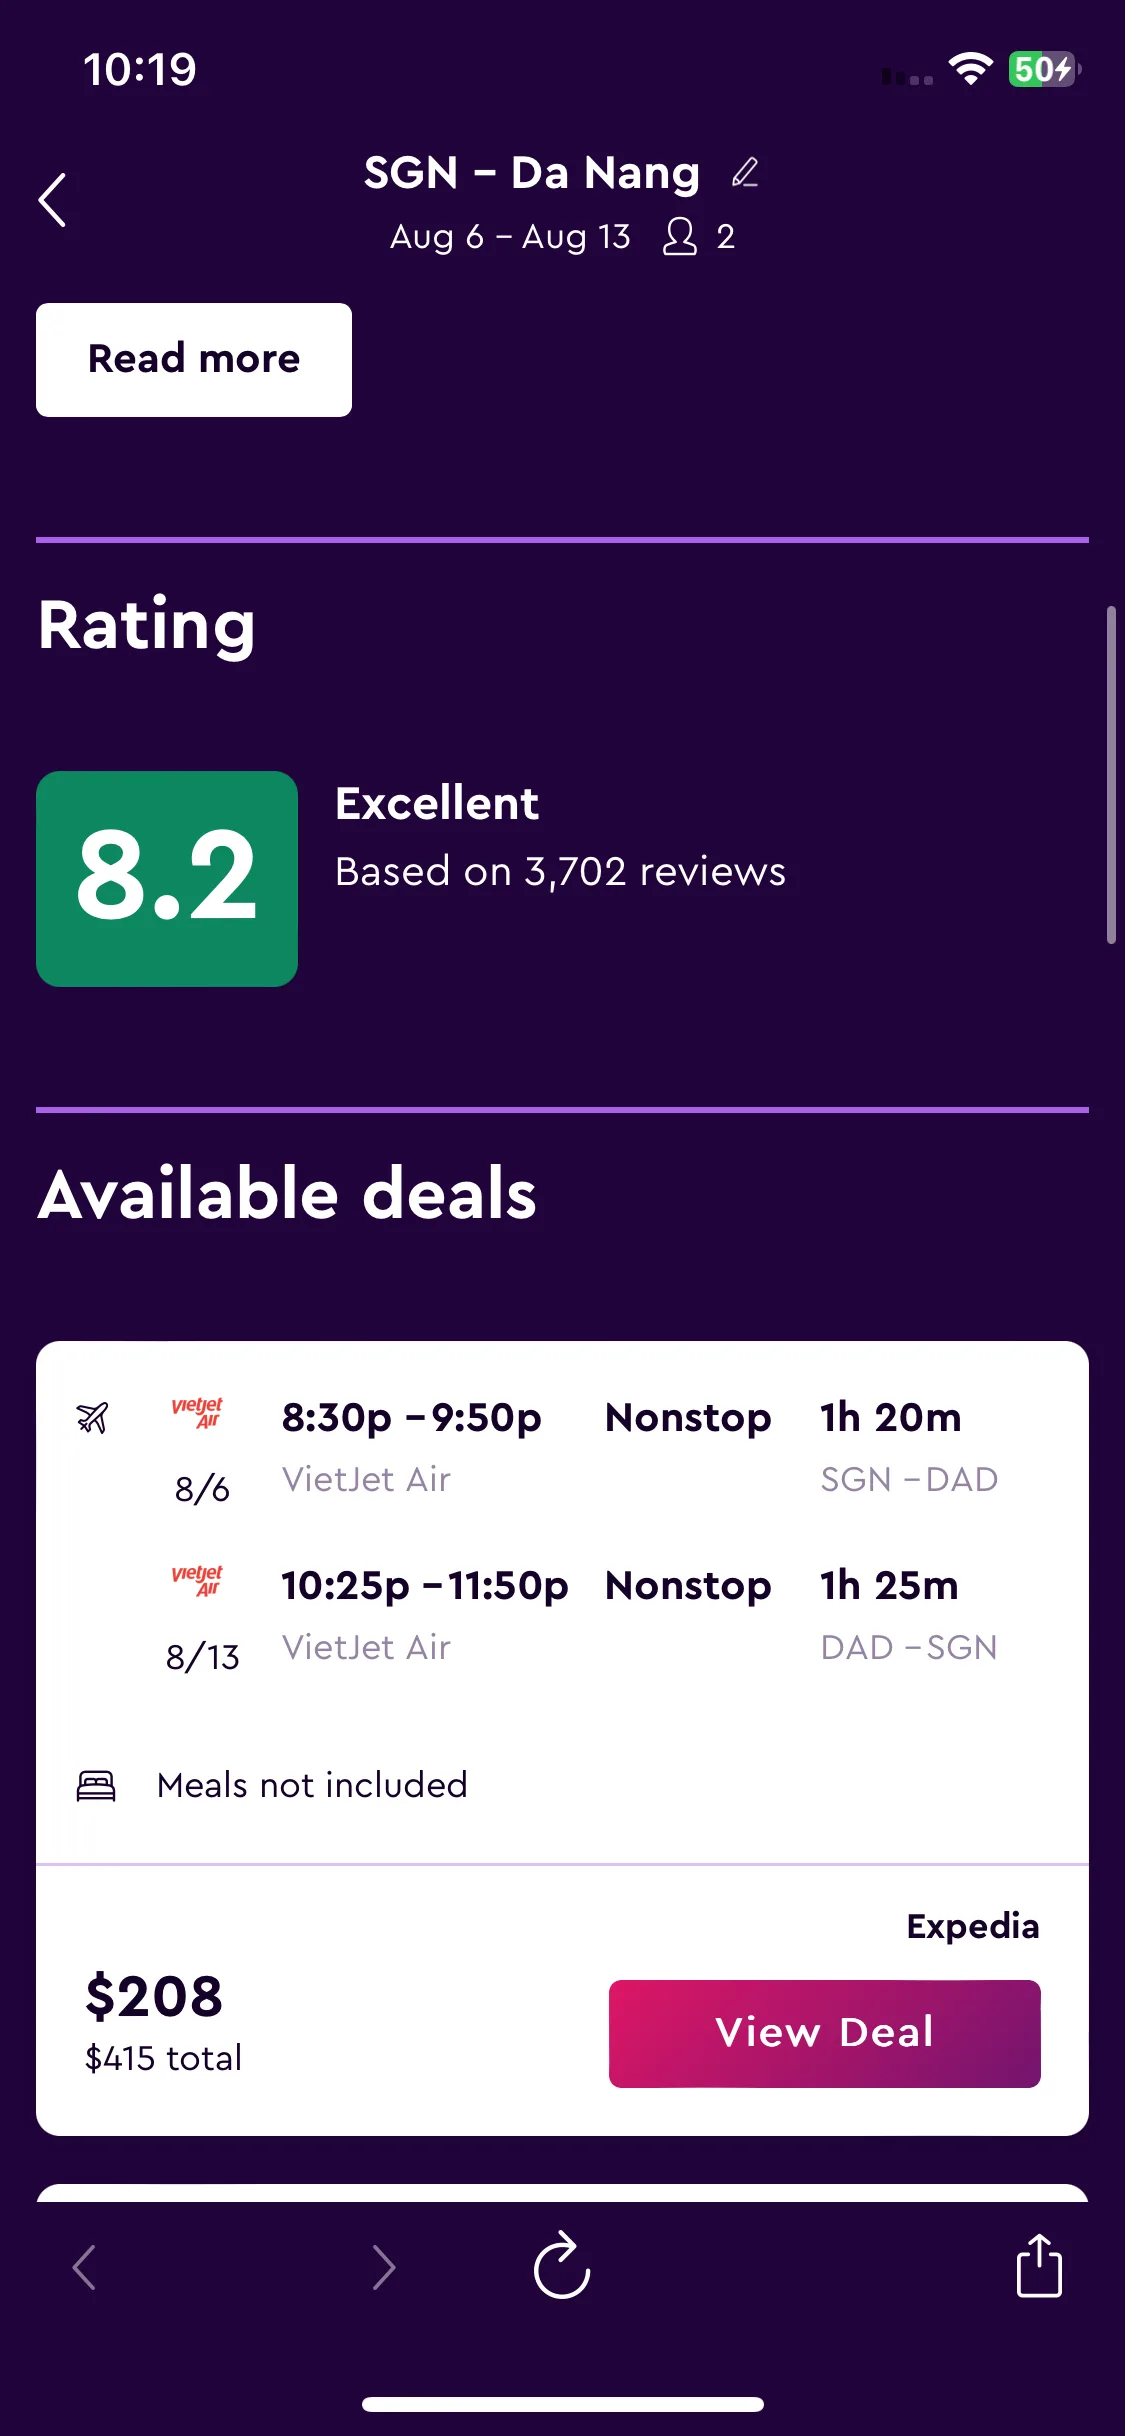The width and height of the screenshot is (1125, 2436).
Task: Reload page with the refresh icon
Action: click(562, 2265)
